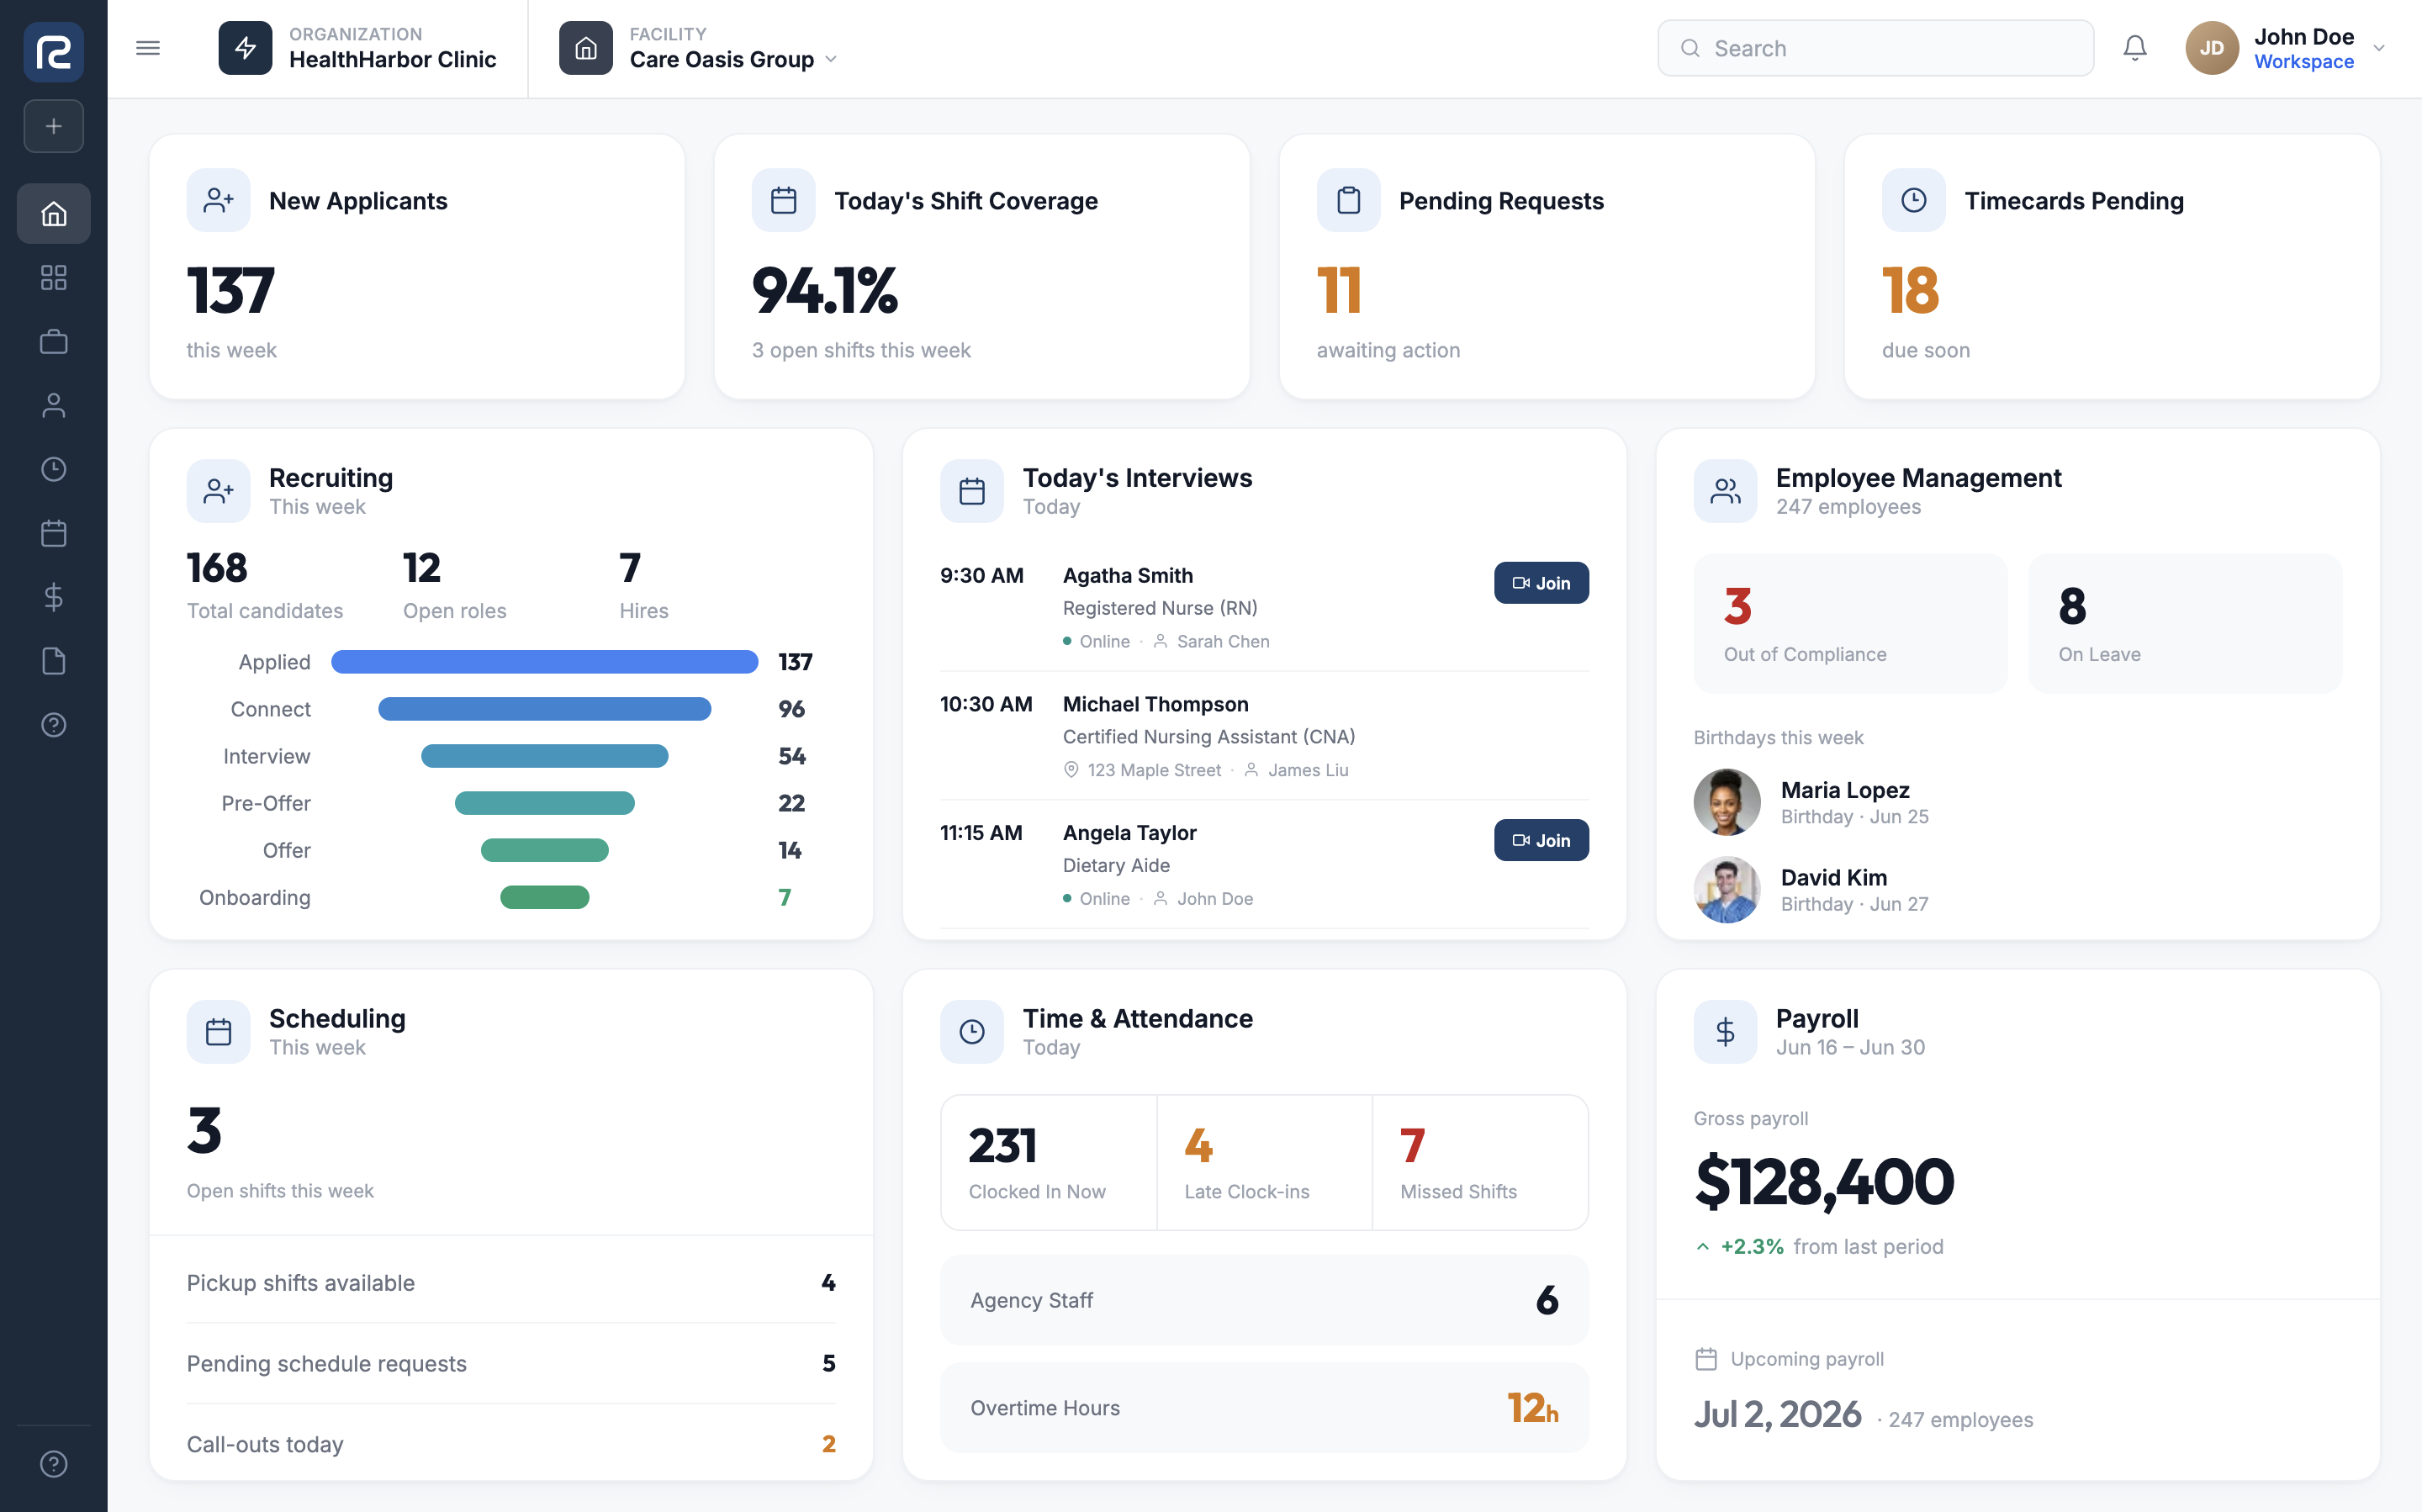Click Today's Shift Coverage calendar icon
The image size is (2422, 1512).
(x=783, y=200)
